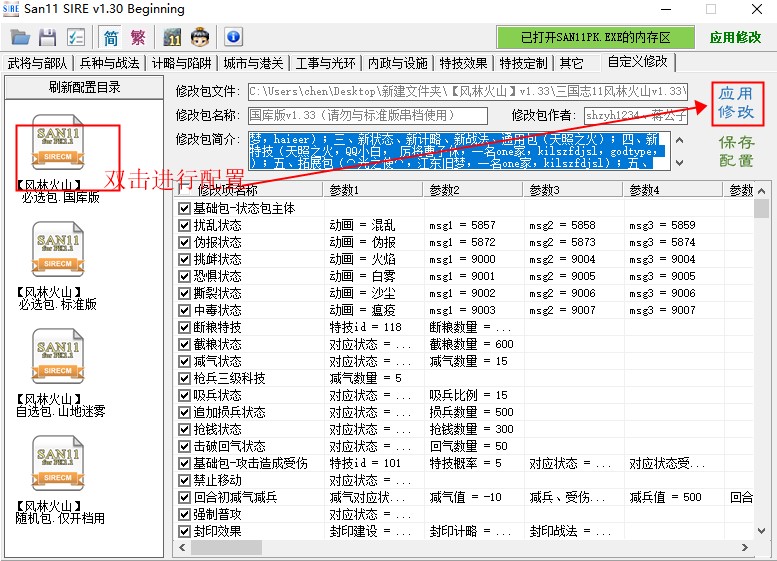Select the 必选包.标准版 package icon

58,249
